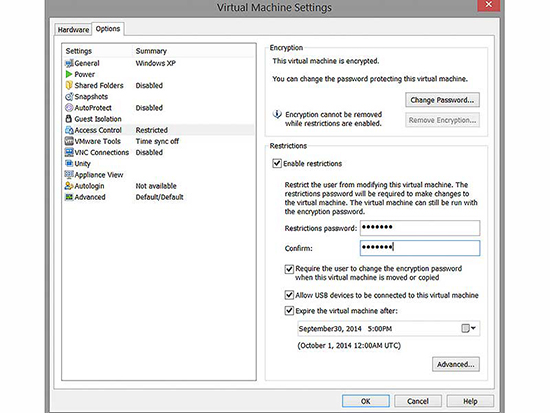Click the Advanced settings icon
Viewport: 550px width, 413px height.
[x=69, y=197]
